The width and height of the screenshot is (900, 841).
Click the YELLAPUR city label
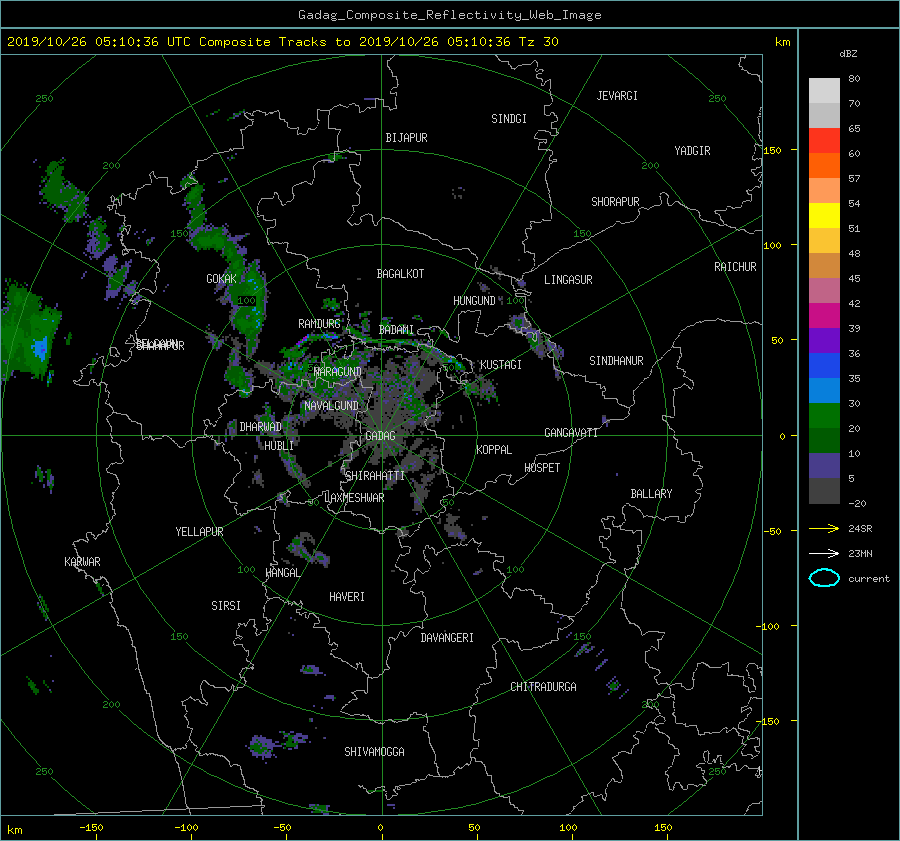pos(199,532)
